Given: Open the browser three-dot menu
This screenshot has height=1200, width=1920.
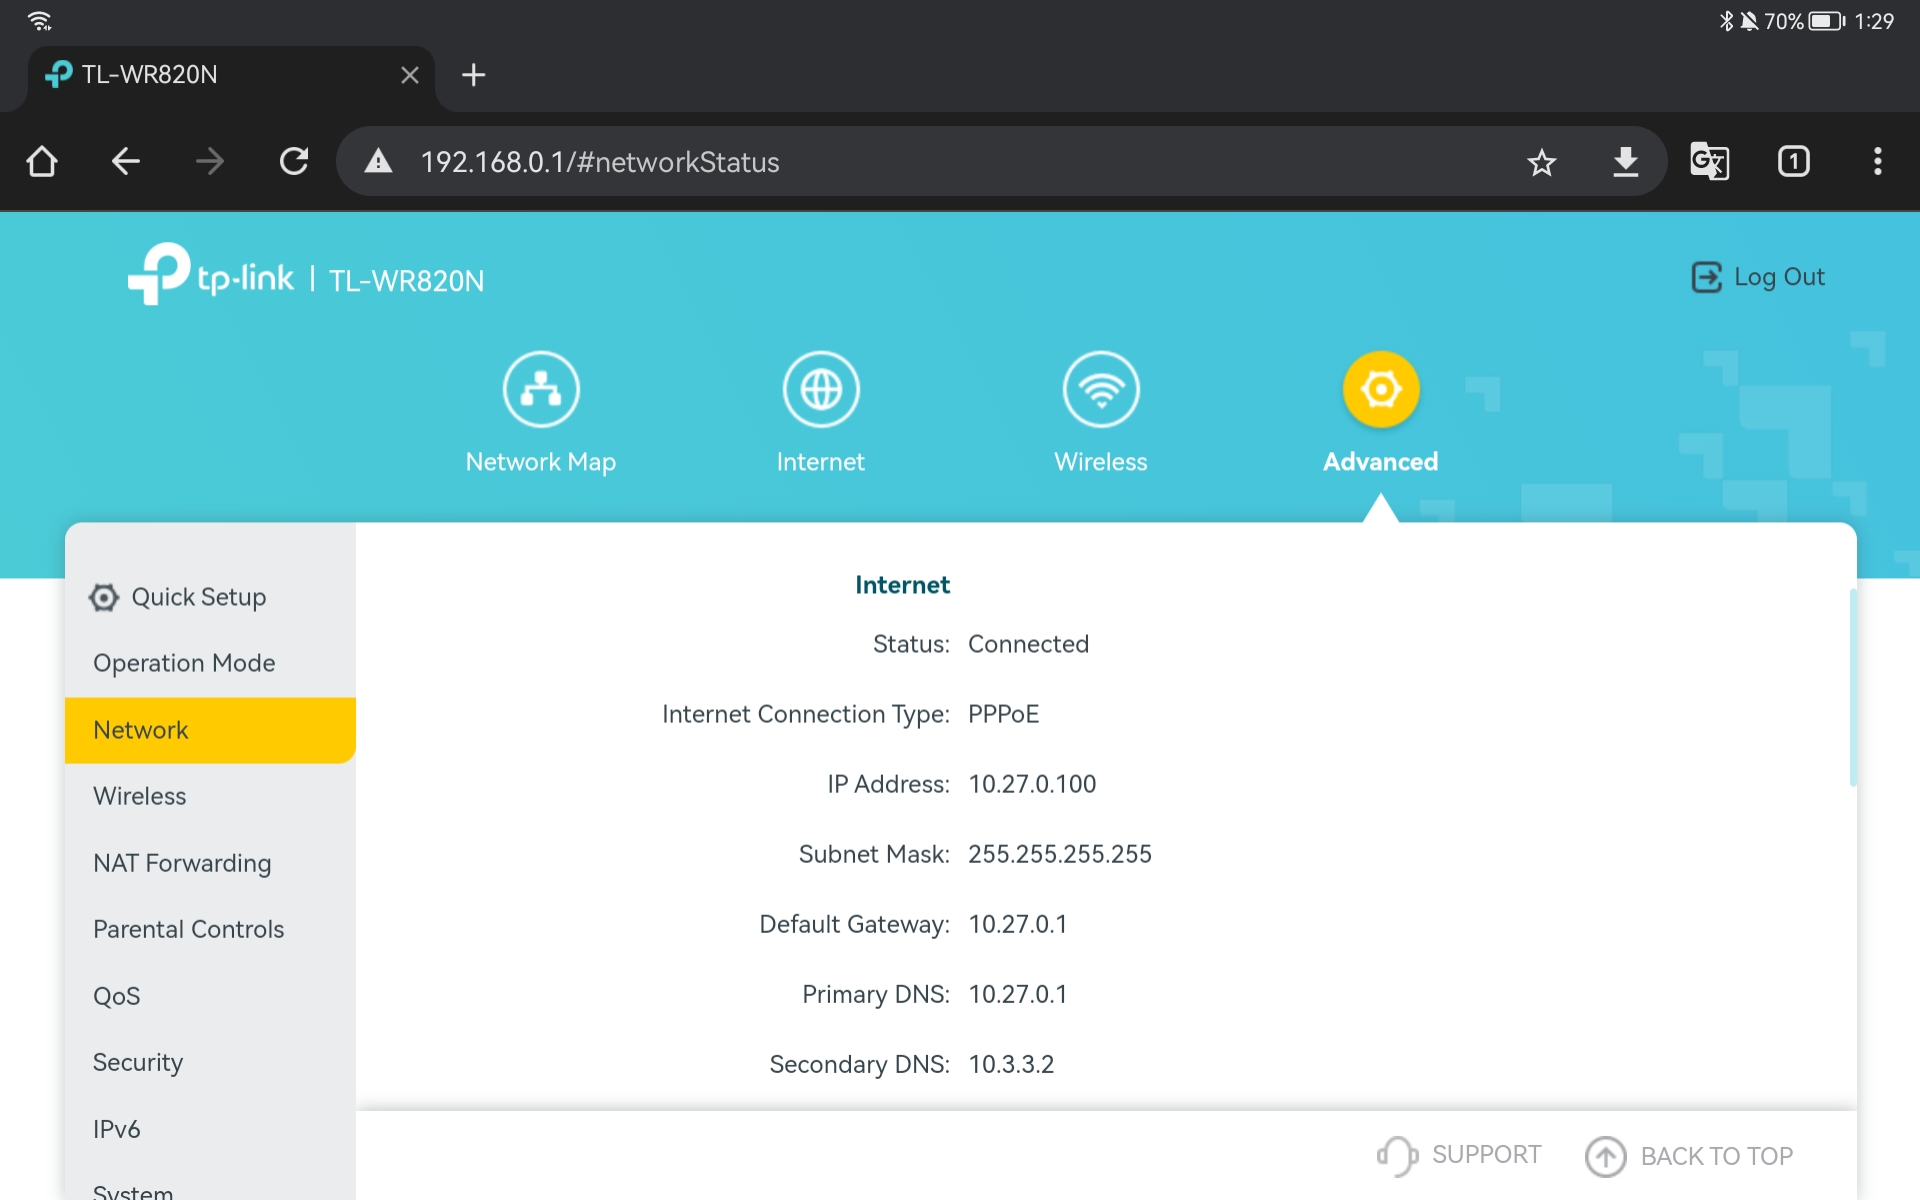Looking at the screenshot, I should (1877, 162).
